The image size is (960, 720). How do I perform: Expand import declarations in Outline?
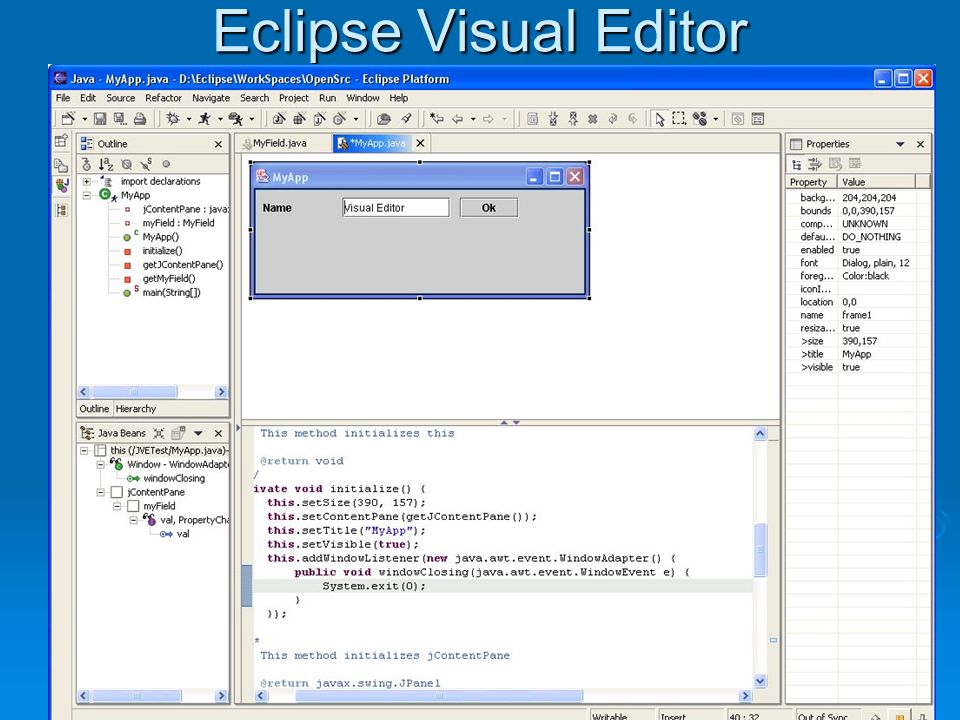click(86, 182)
